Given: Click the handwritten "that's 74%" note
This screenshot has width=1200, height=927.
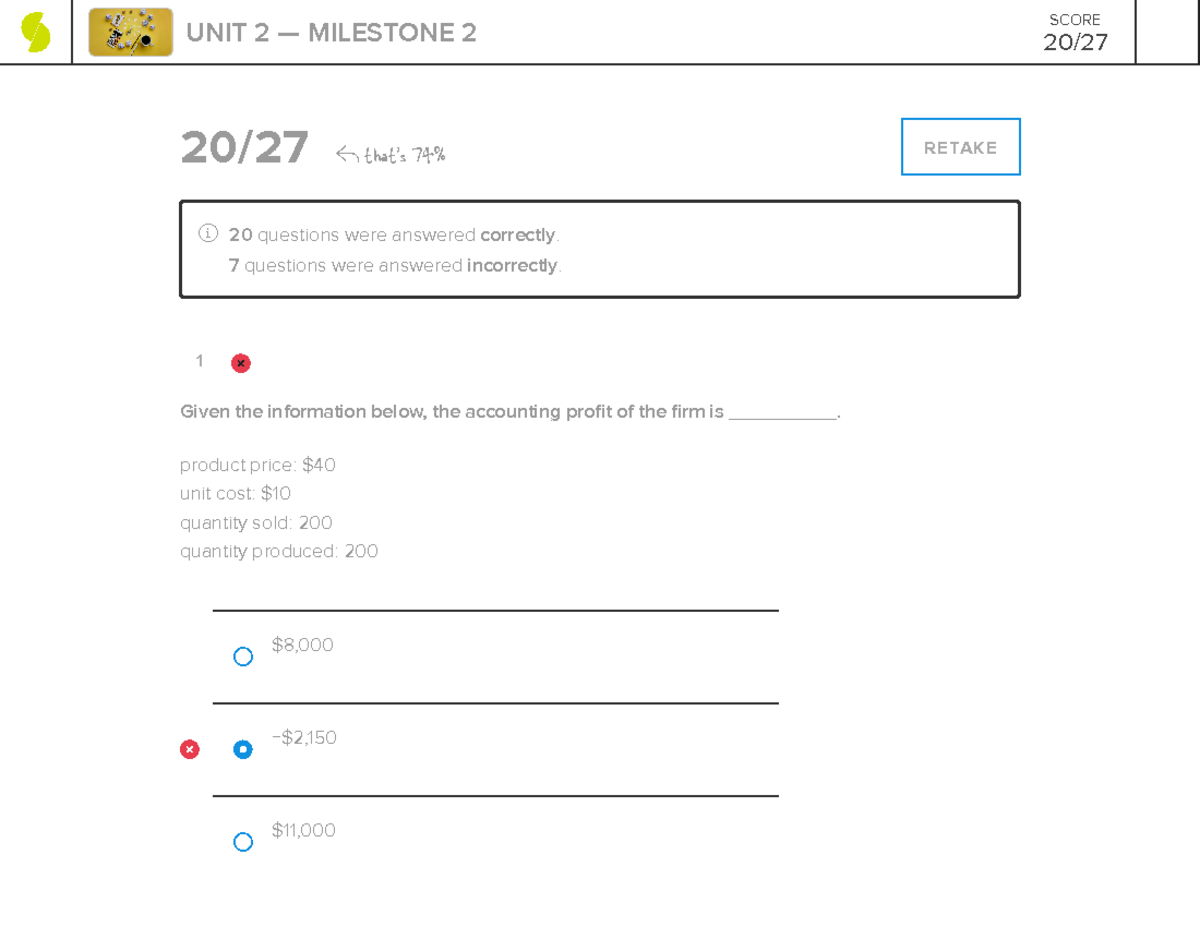Looking at the screenshot, I should click(404, 155).
